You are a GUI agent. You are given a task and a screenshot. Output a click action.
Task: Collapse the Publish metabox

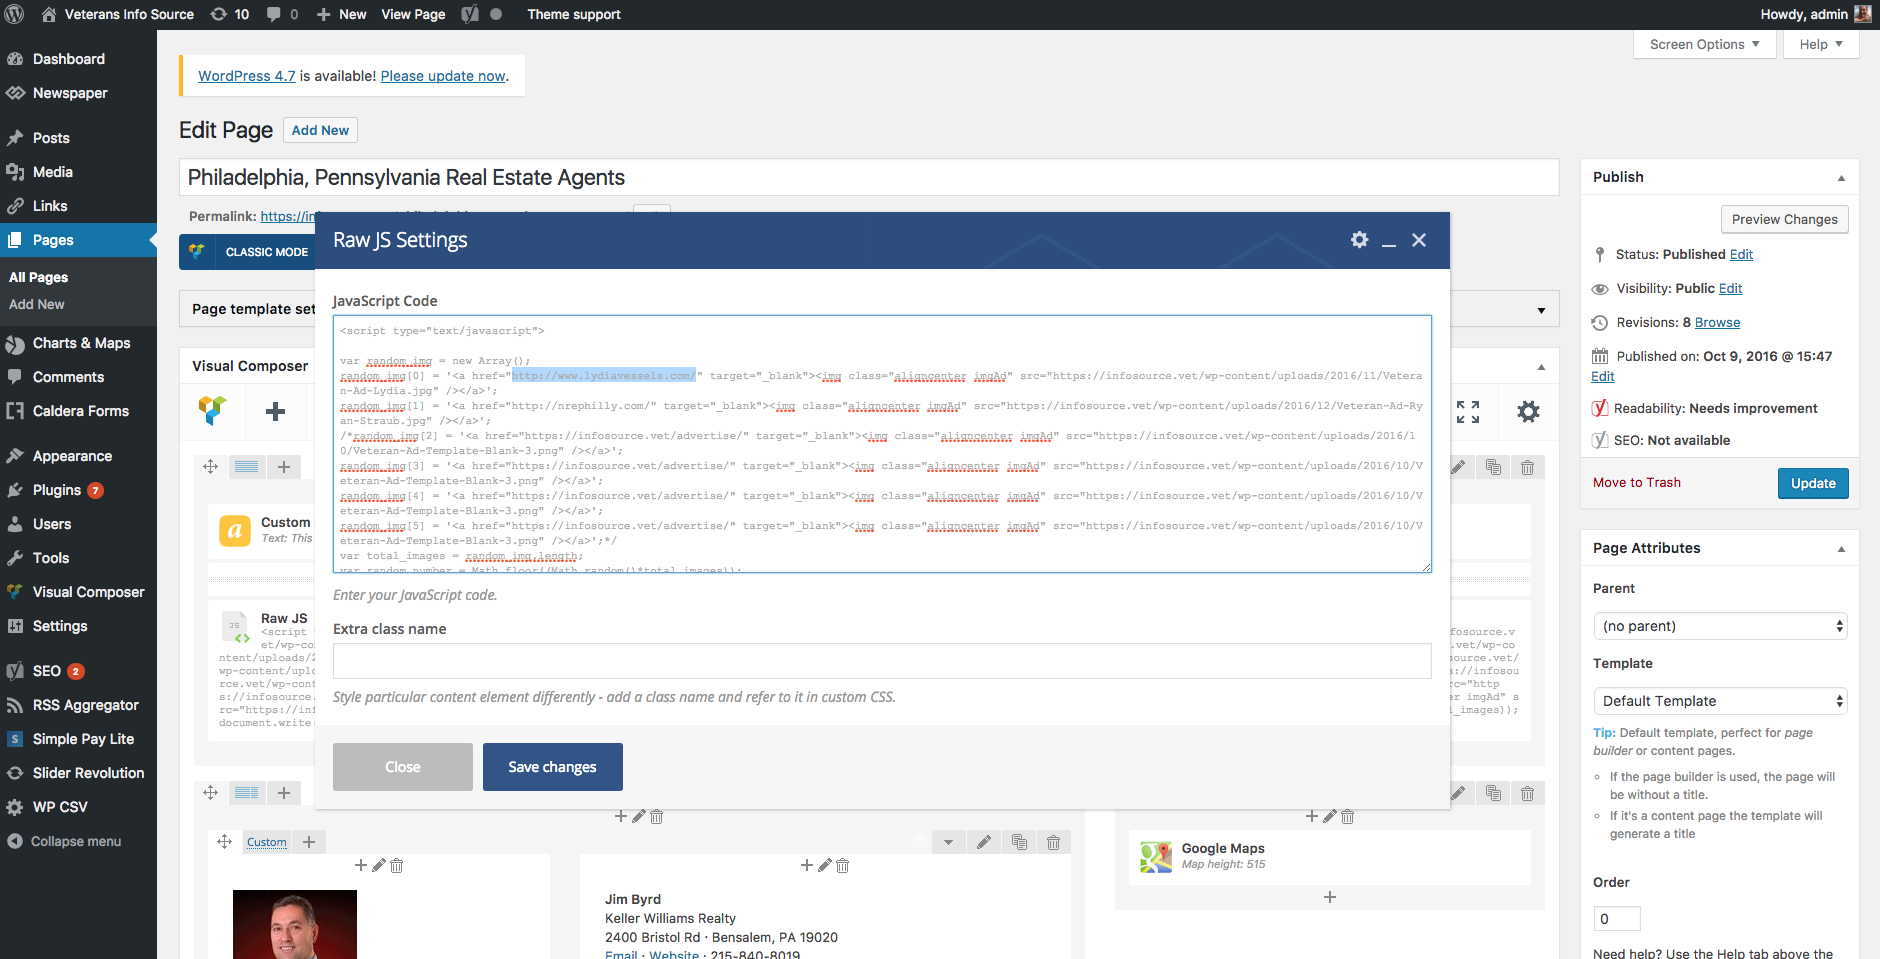click(1841, 178)
